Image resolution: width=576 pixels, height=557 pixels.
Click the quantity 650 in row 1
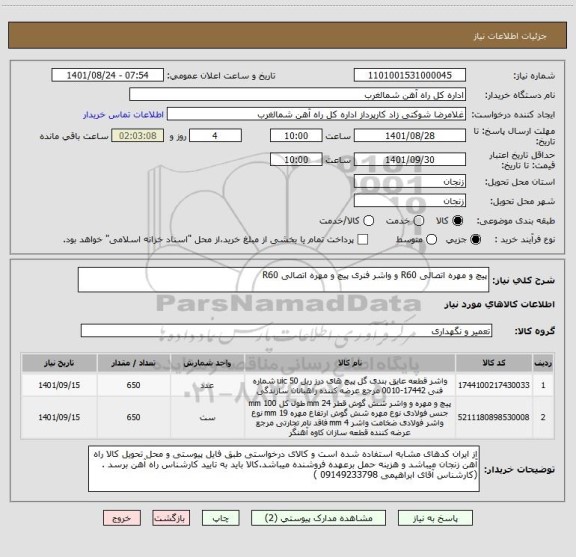point(133,385)
